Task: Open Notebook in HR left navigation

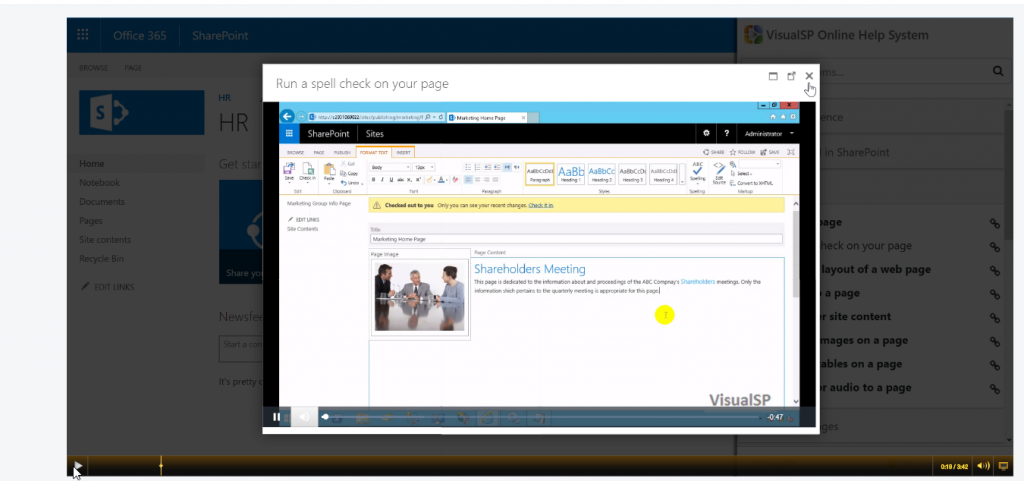Action: [x=99, y=183]
